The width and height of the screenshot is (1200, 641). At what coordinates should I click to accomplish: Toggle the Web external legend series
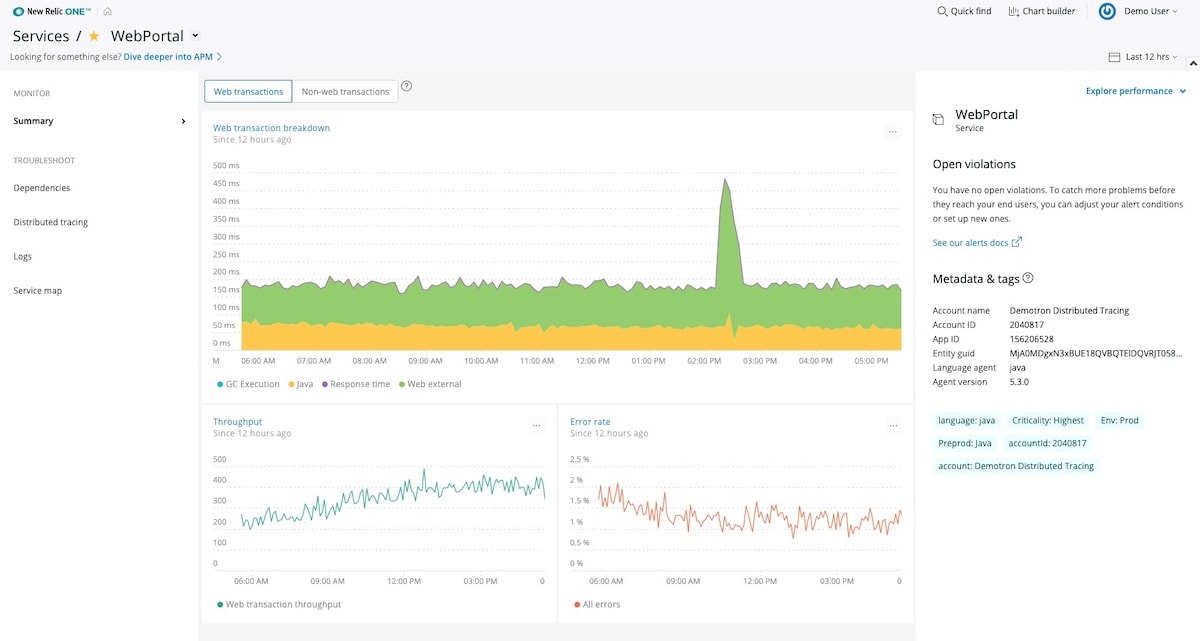tap(430, 384)
